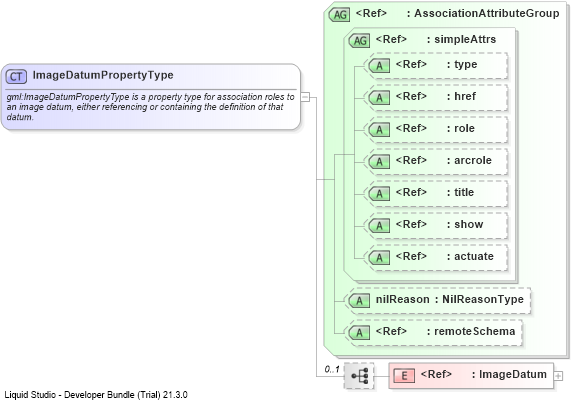Select the ImageDatumPropertyType title
The image size is (573, 400).
coord(103,75)
